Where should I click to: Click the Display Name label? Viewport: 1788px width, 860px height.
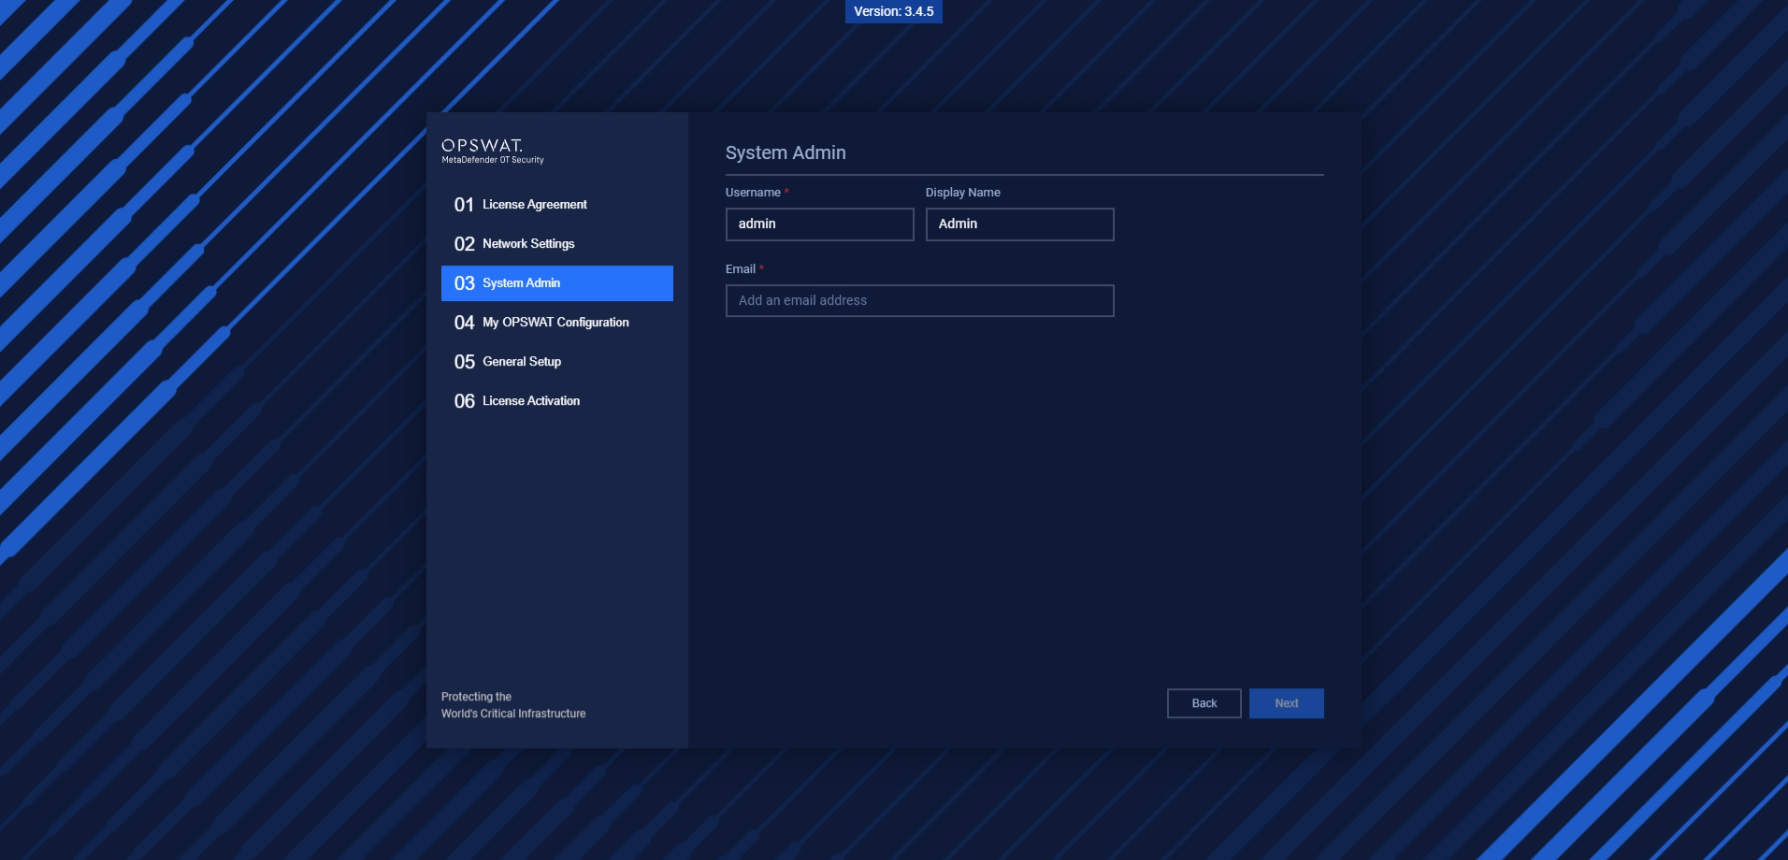pos(963,192)
